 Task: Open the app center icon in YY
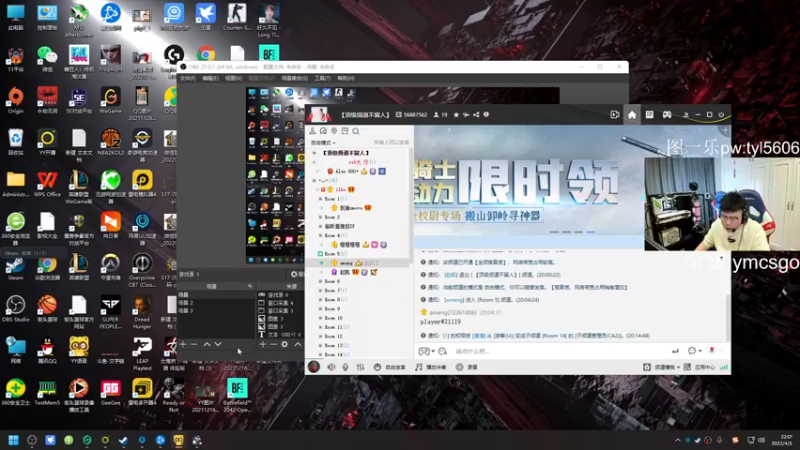click(699, 367)
